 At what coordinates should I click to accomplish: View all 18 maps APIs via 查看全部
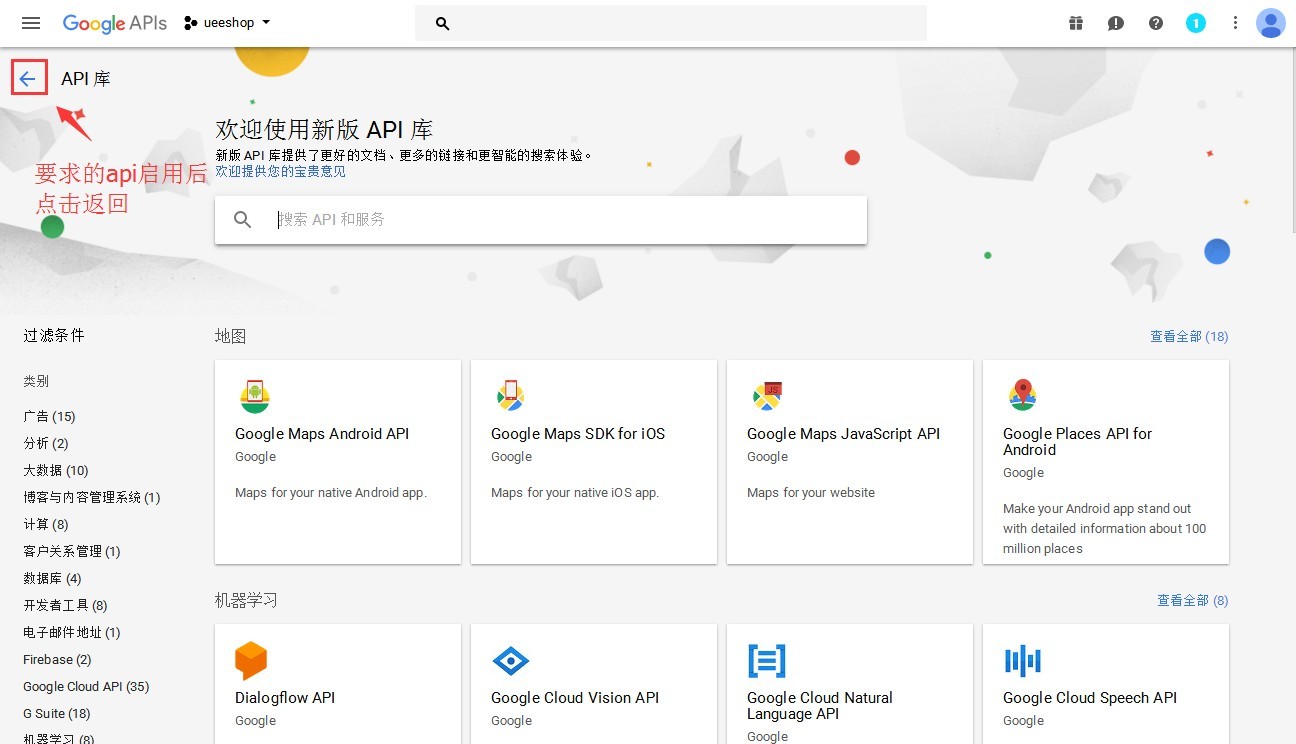coord(1189,336)
